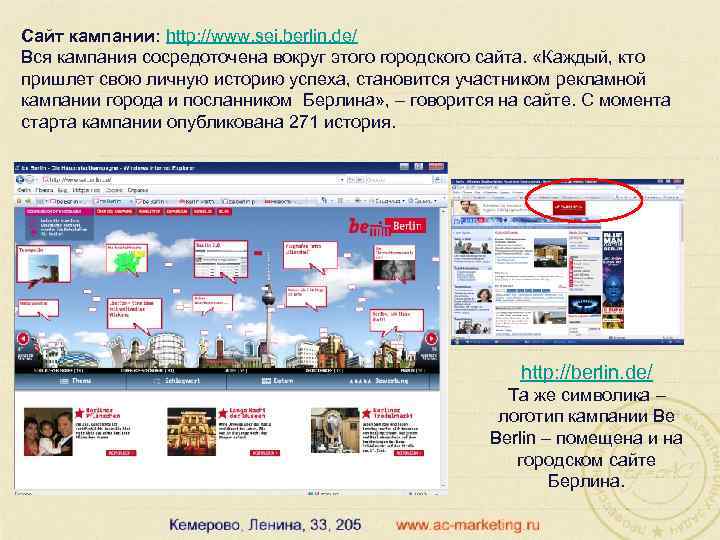Click the family photo story thumbnail
The width and height of the screenshot is (720, 540).
tap(48, 432)
